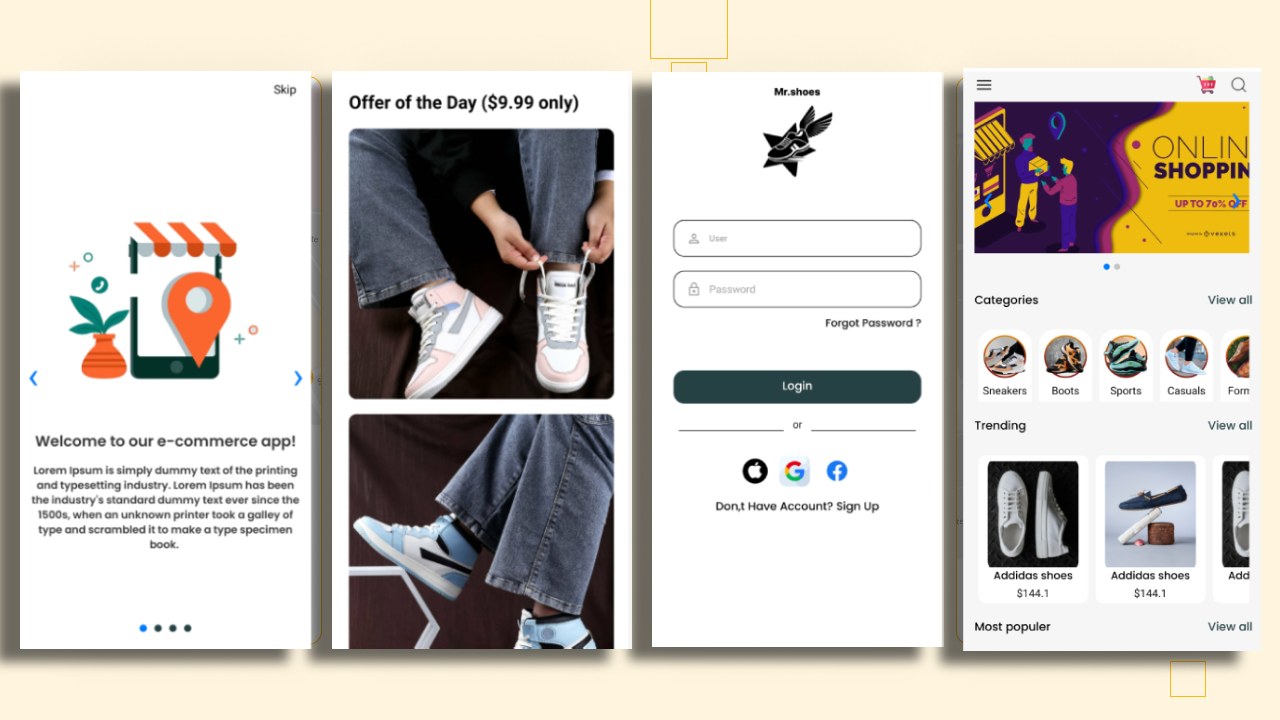
Task: View all Trending products
Action: (x=1230, y=425)
